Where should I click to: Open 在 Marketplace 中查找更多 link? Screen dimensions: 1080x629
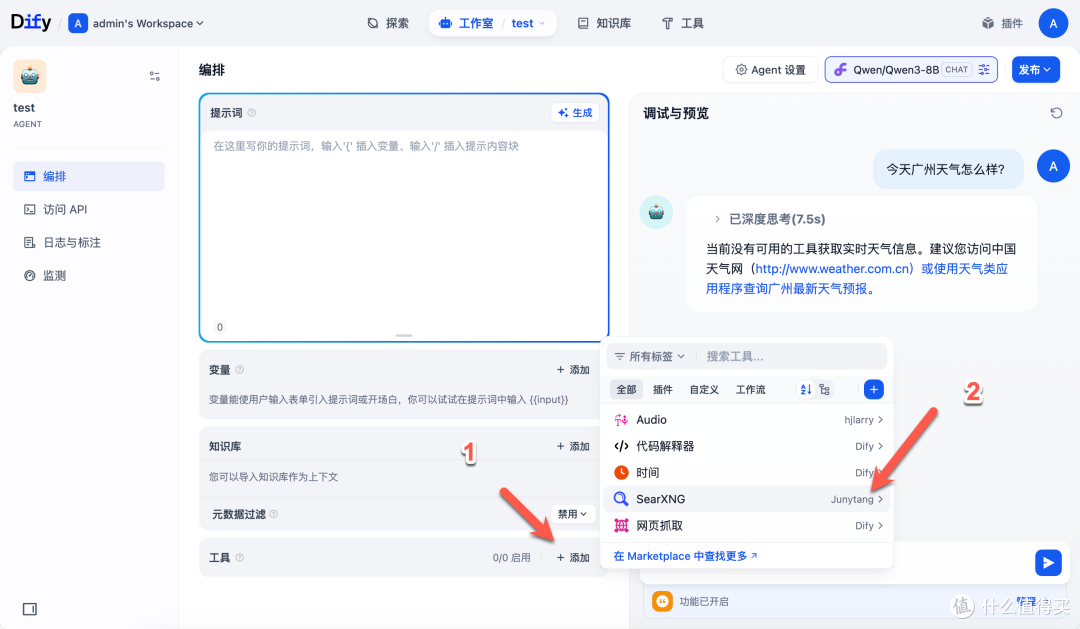[x=685, y=556]
